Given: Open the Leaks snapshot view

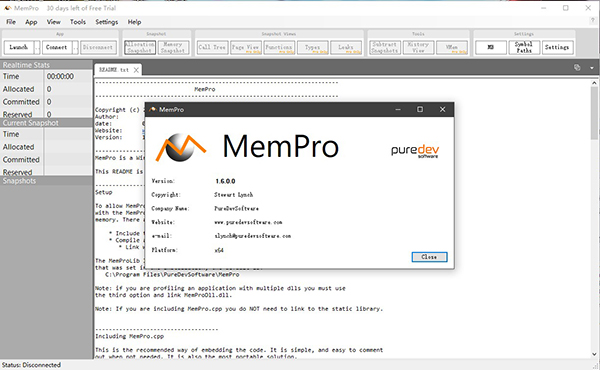Looking at the screenshot, I should click(x=346, y=47).
